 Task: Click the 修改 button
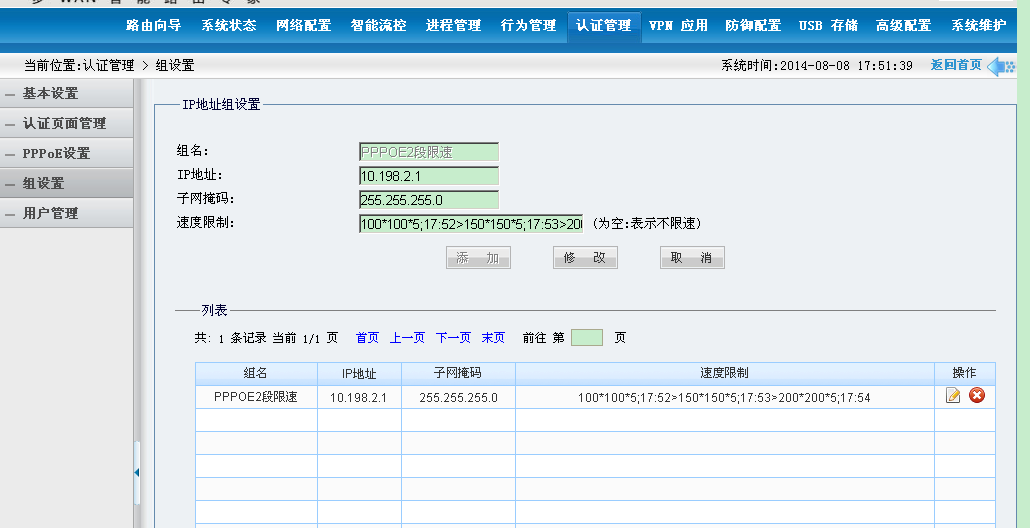click(585, 258)
